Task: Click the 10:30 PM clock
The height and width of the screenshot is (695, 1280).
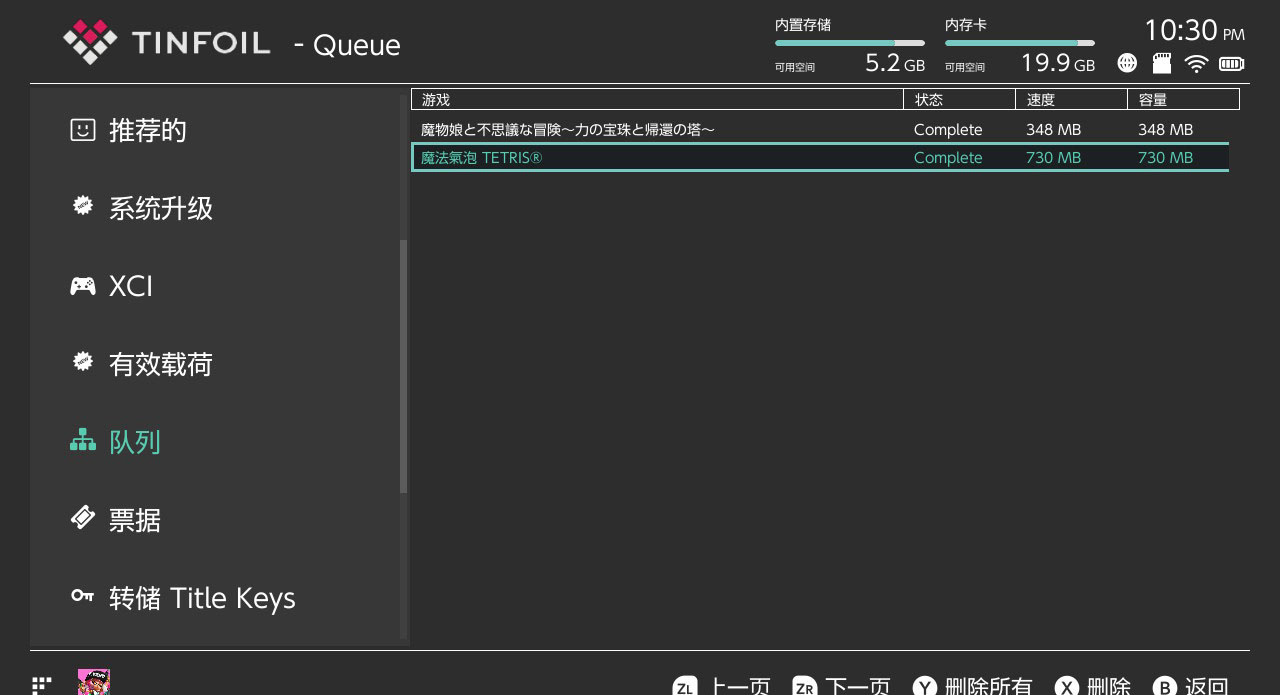Action: click(1194, 30)
